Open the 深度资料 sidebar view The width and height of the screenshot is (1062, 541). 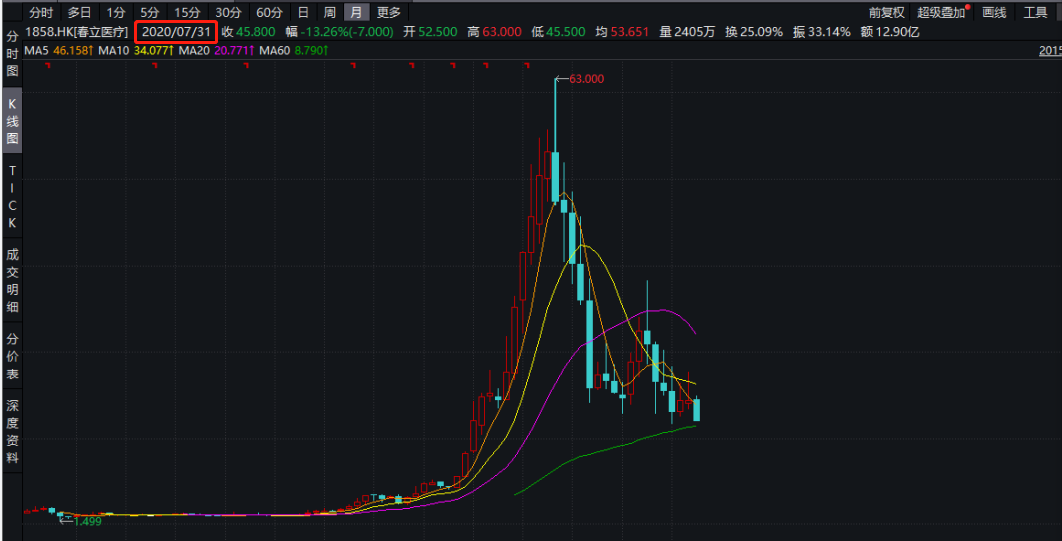pyautogui.click(x=12, y=431)
